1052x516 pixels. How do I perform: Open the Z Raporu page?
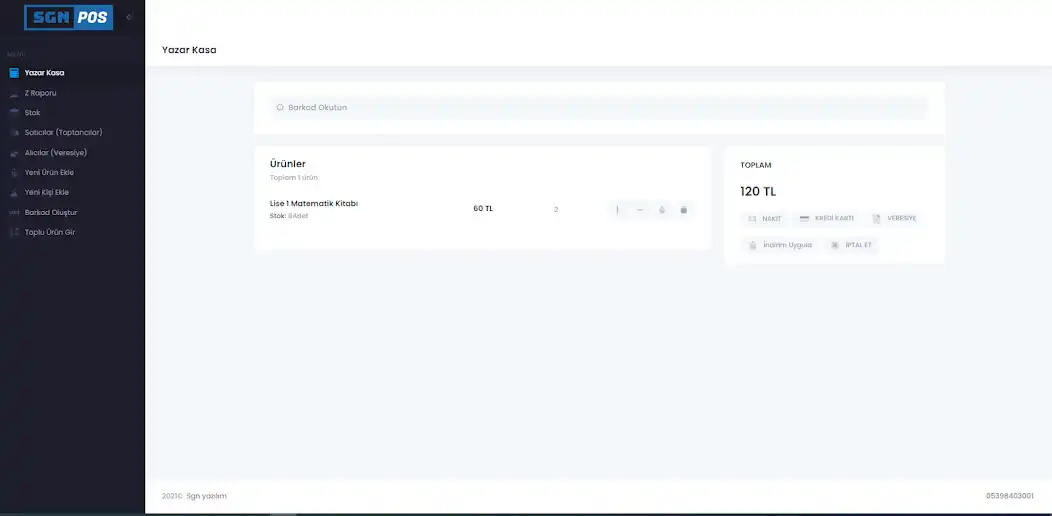[x=40, y=93]
